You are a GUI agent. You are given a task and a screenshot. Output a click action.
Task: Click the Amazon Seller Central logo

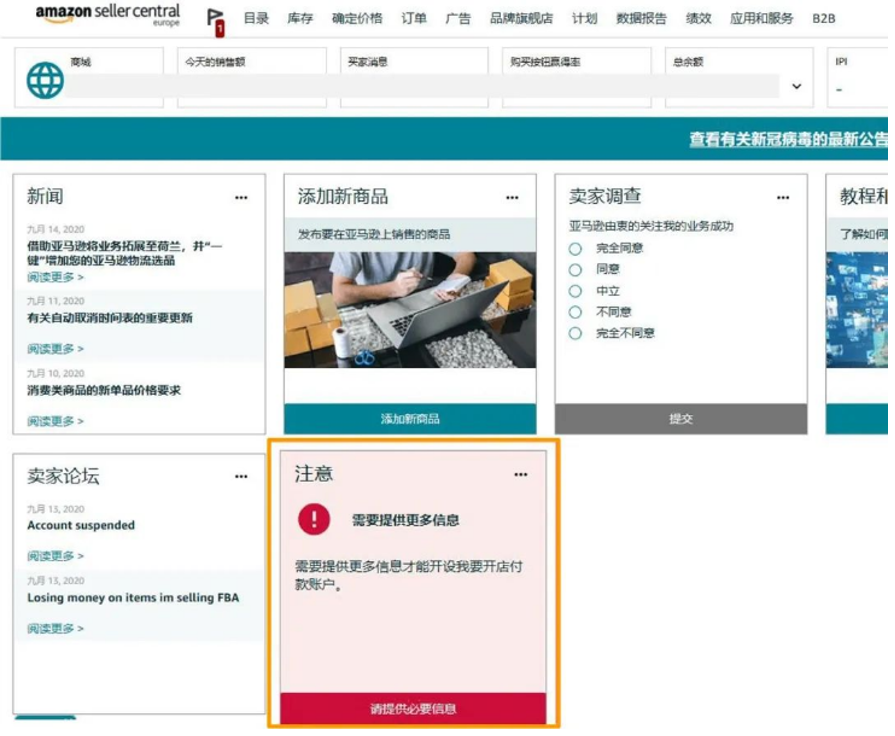point(107,15)
